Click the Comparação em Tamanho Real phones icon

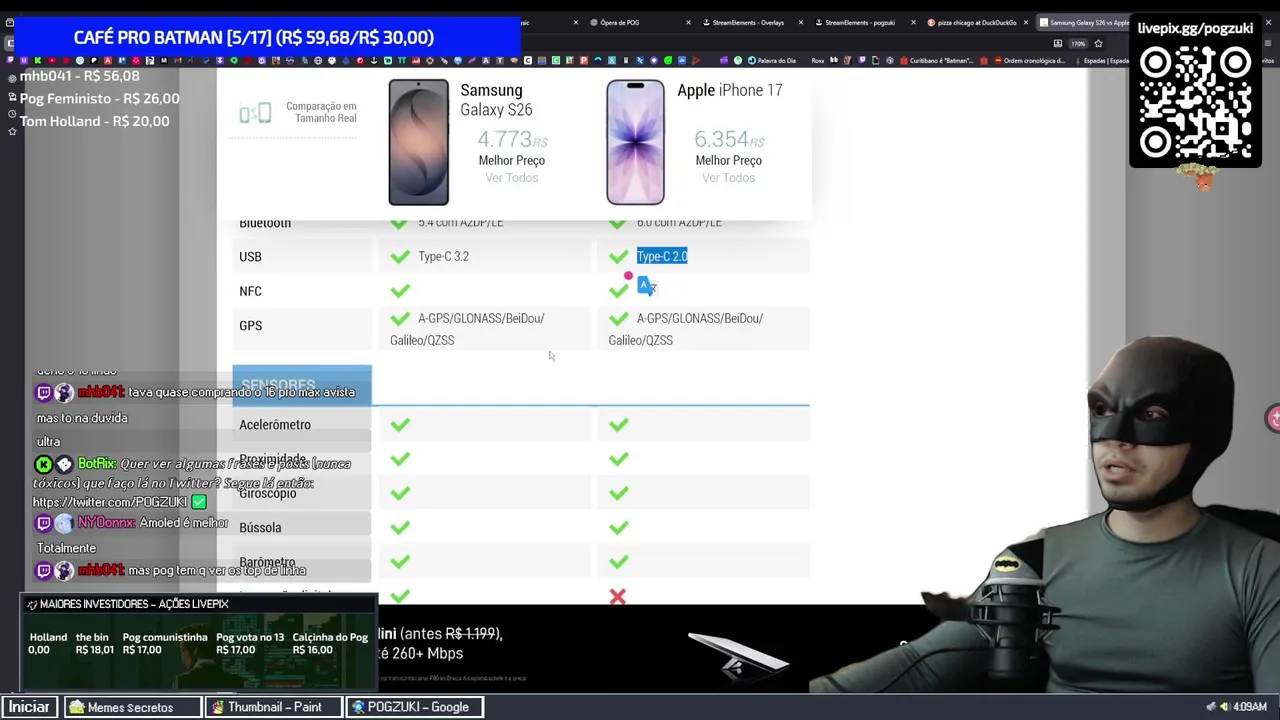(x=255, y=113)
